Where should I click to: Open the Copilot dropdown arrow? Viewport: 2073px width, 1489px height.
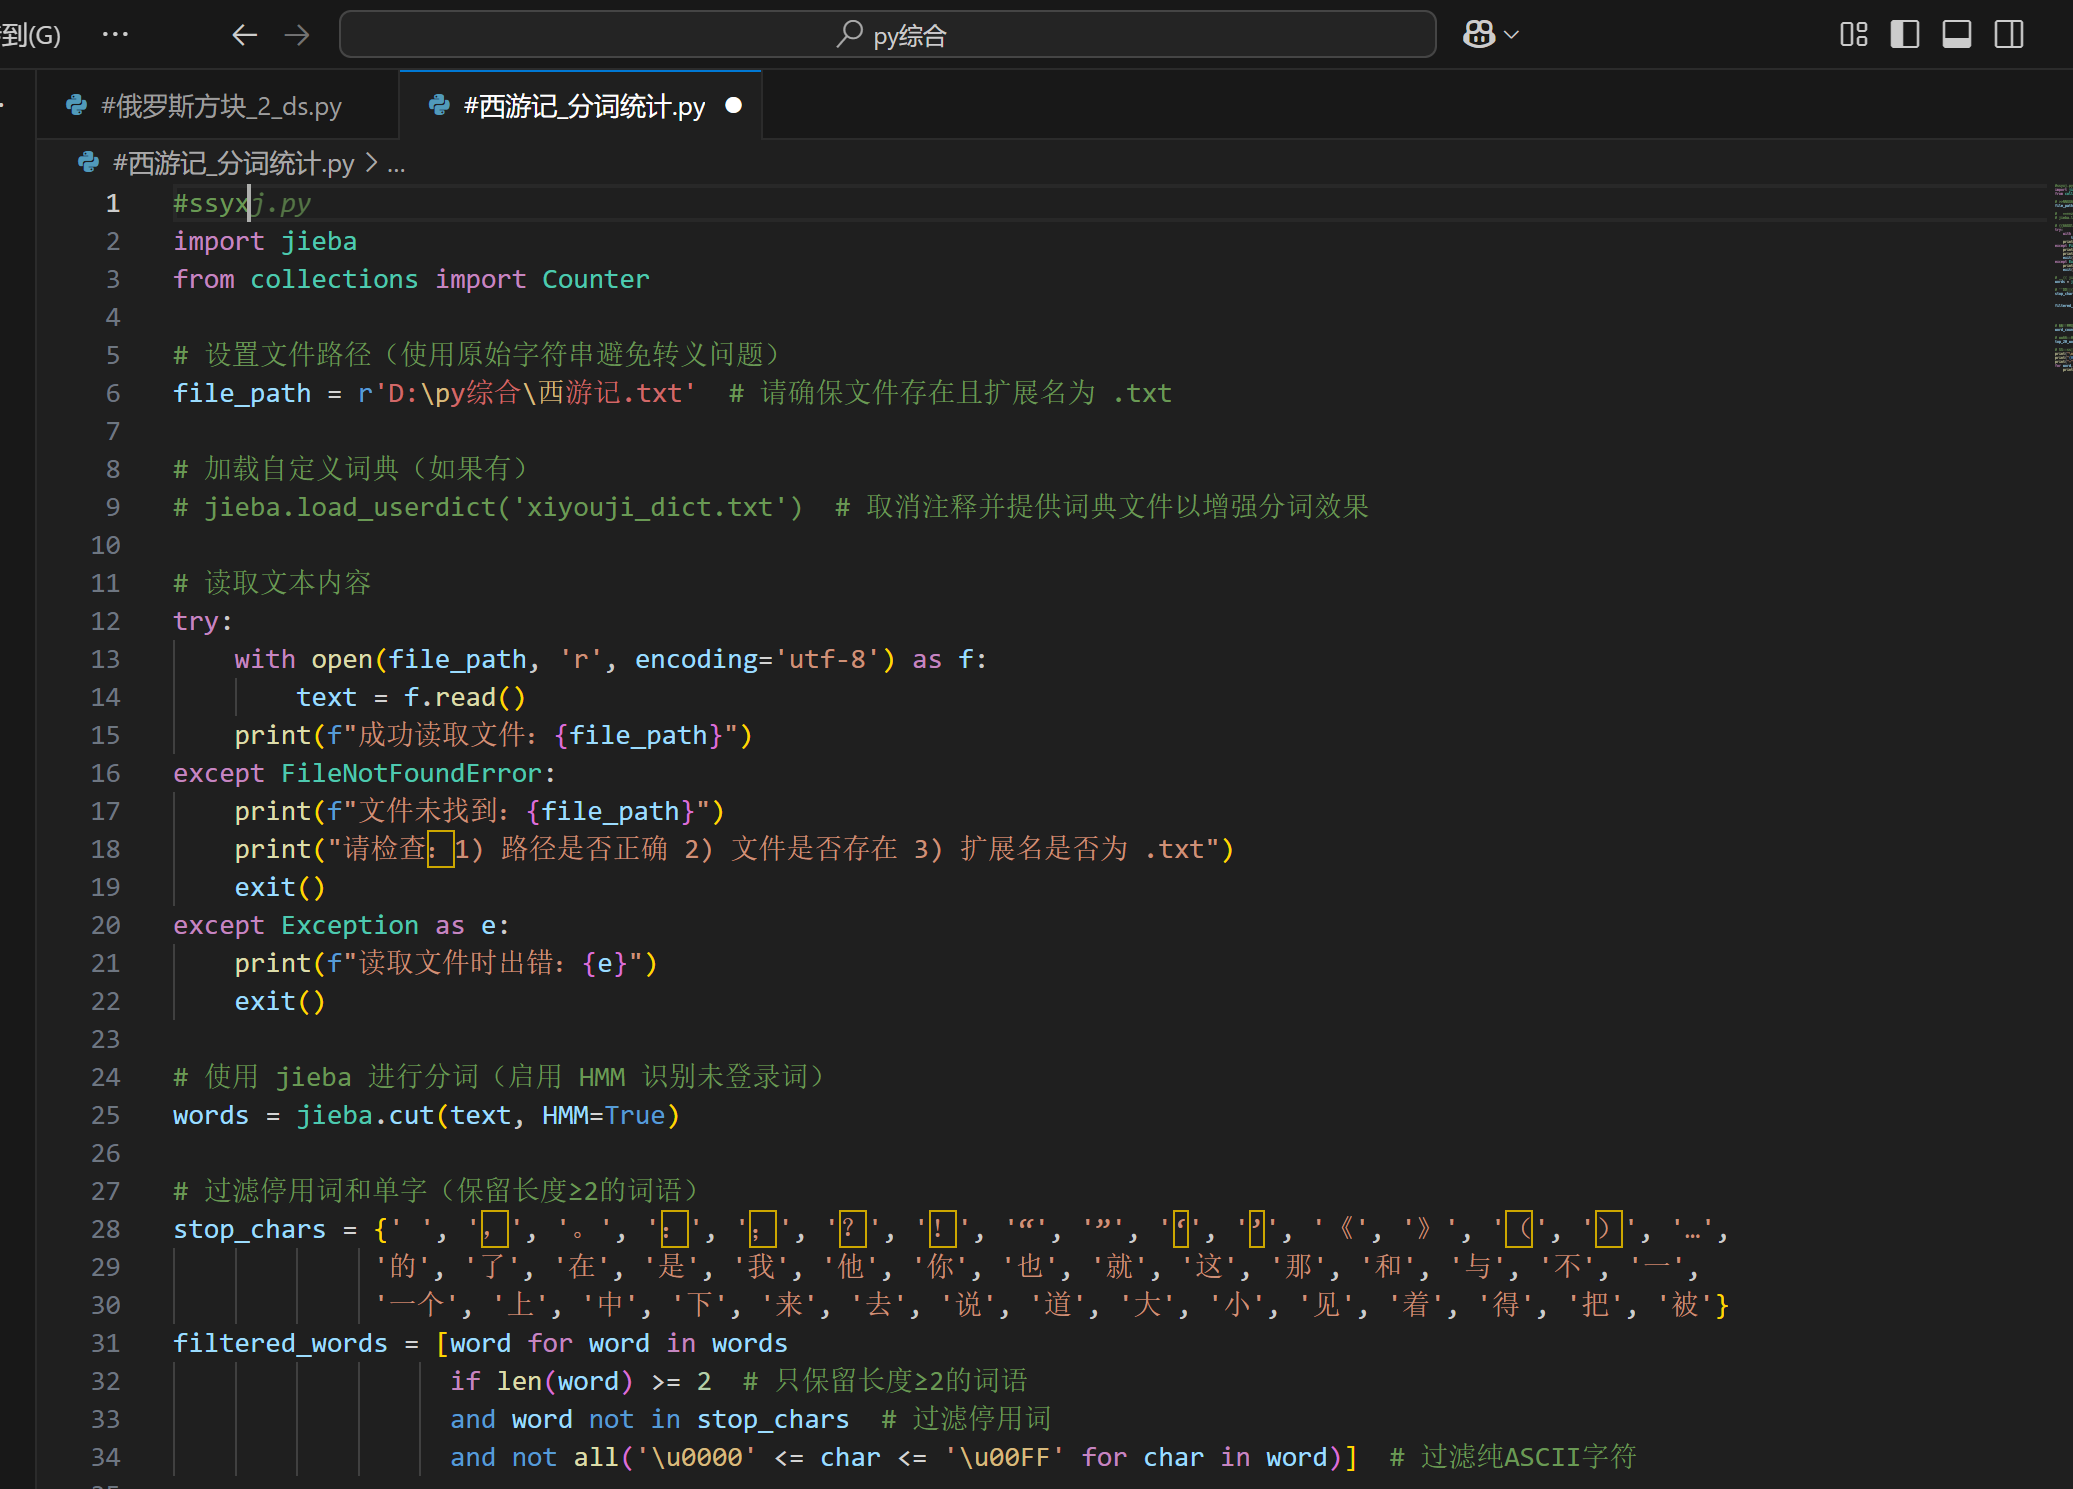[x=1512, y=35]
